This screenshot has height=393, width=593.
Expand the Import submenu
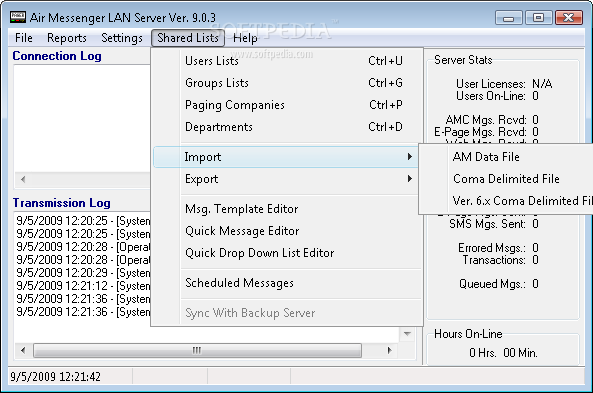[x=286, y=157]
